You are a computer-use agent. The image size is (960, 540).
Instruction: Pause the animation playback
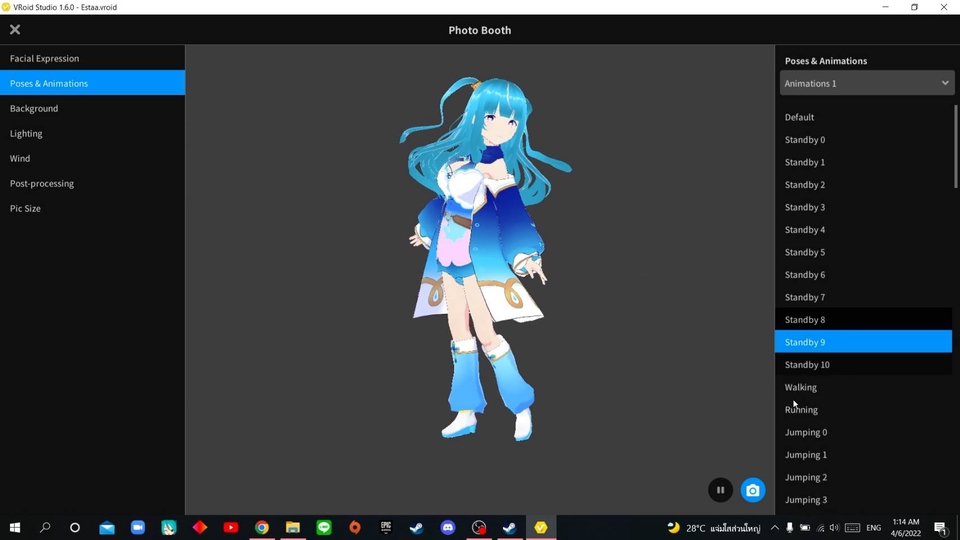point(720,490)
